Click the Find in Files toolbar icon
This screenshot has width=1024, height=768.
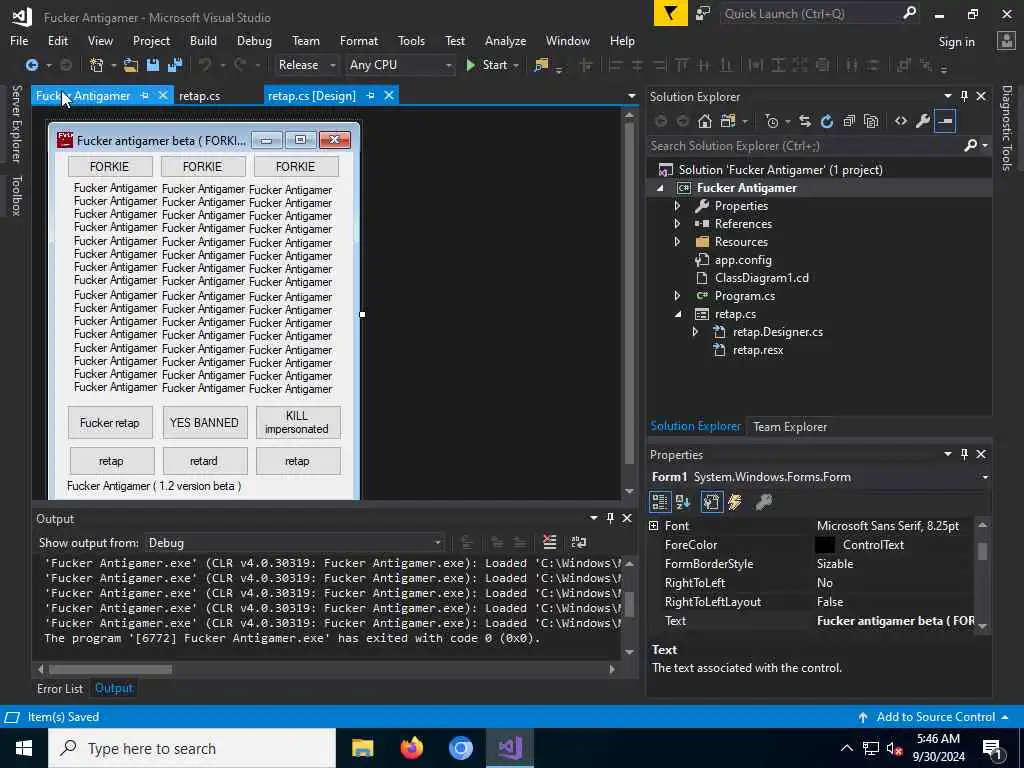[541, 65]
